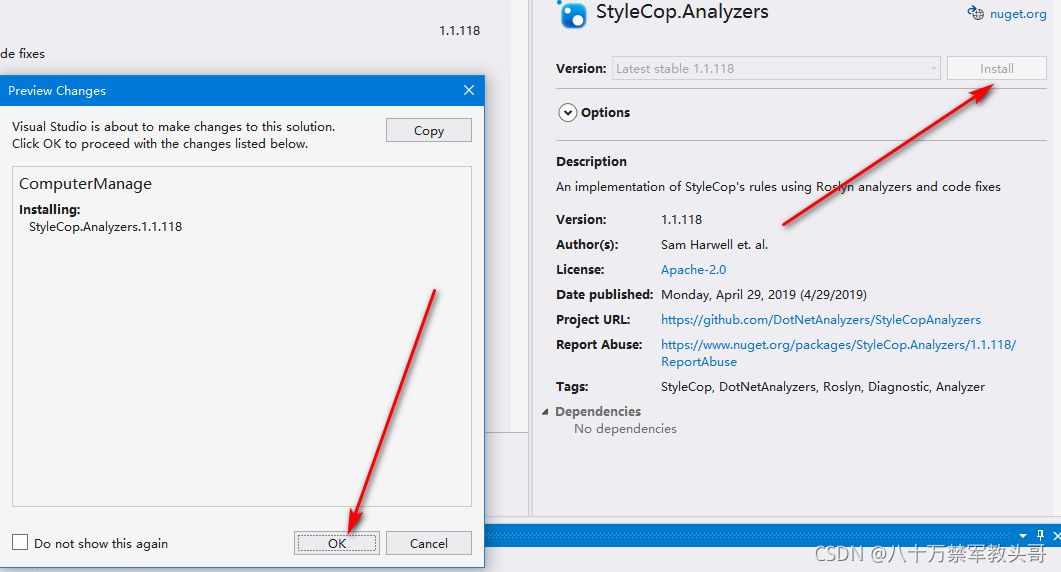Expand the Options section chevron
Screen dimensions: 1061x572
(568, 112)
